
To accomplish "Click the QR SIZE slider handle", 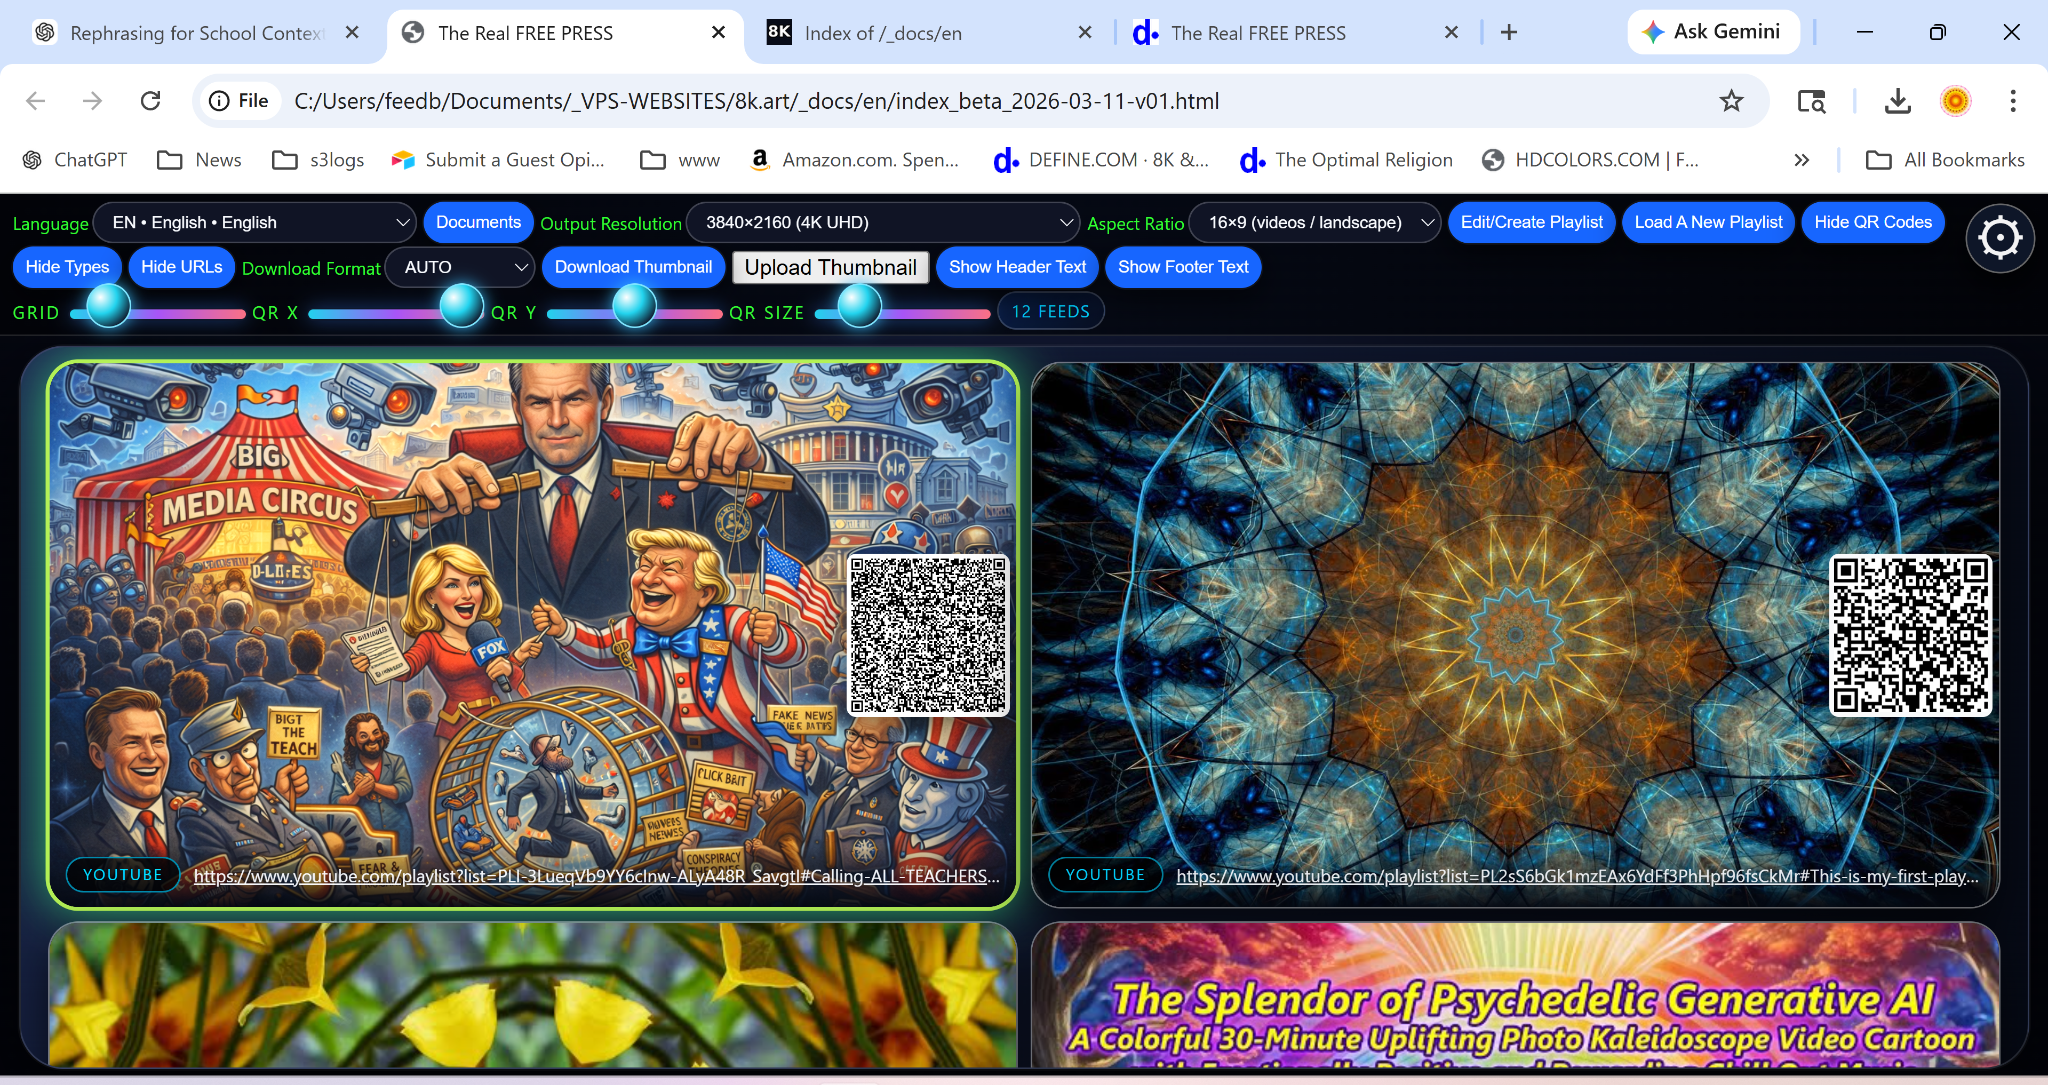I will 859,305.
